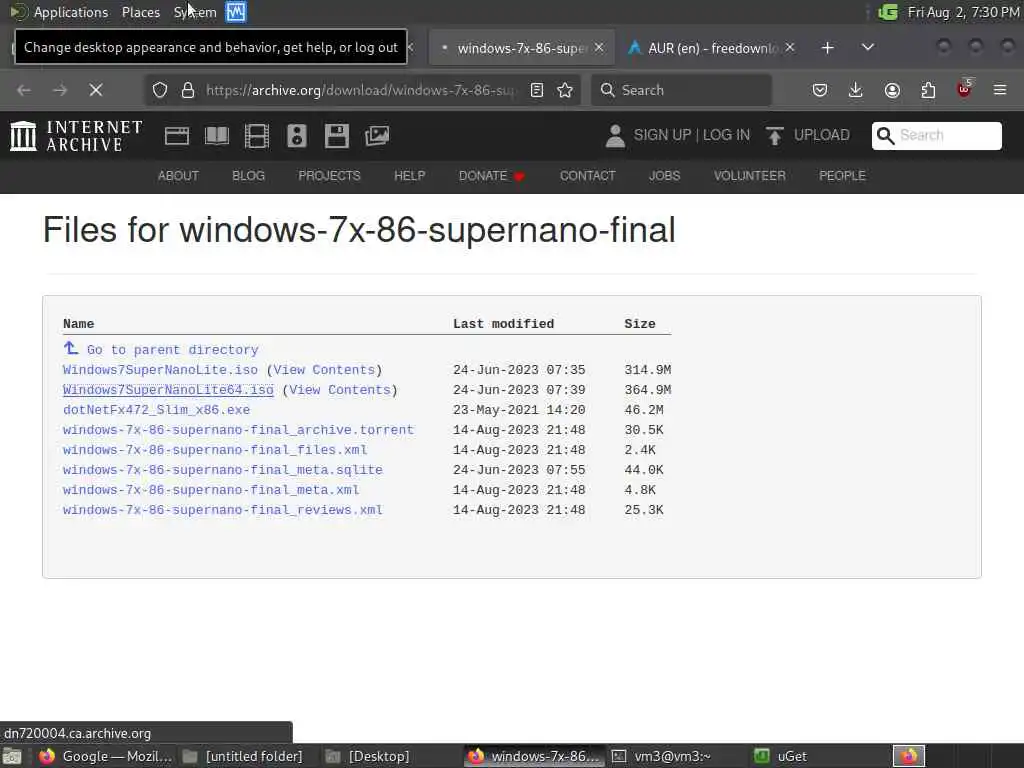Download Windows7SuperNanoLite64.iso file
Image resolution: width=1024 pixels, height=768 pixels.
point(168,390)
